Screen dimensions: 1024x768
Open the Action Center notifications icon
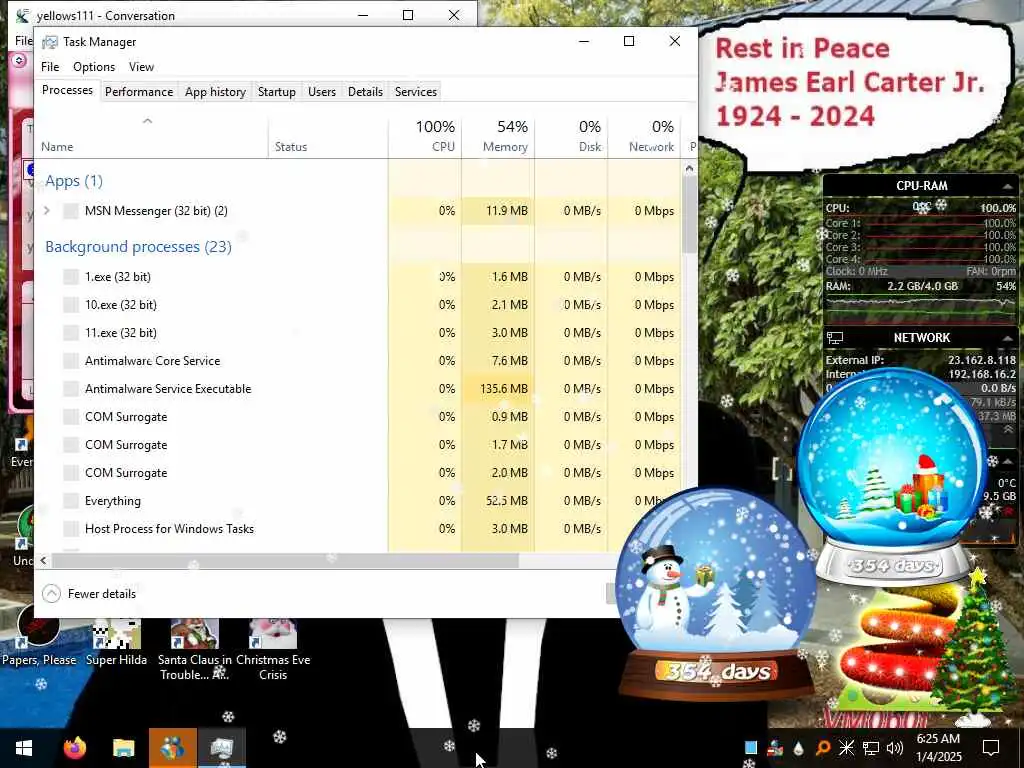(x=991, y=748)
